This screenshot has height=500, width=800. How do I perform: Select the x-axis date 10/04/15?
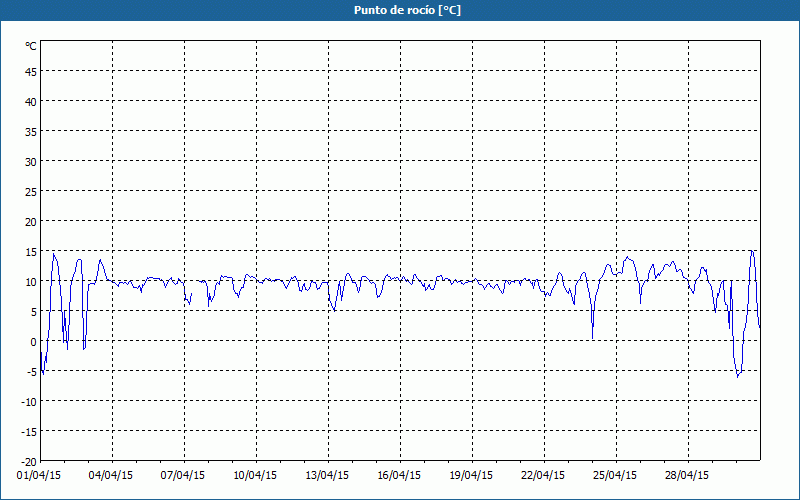click(x=255, y=476)
